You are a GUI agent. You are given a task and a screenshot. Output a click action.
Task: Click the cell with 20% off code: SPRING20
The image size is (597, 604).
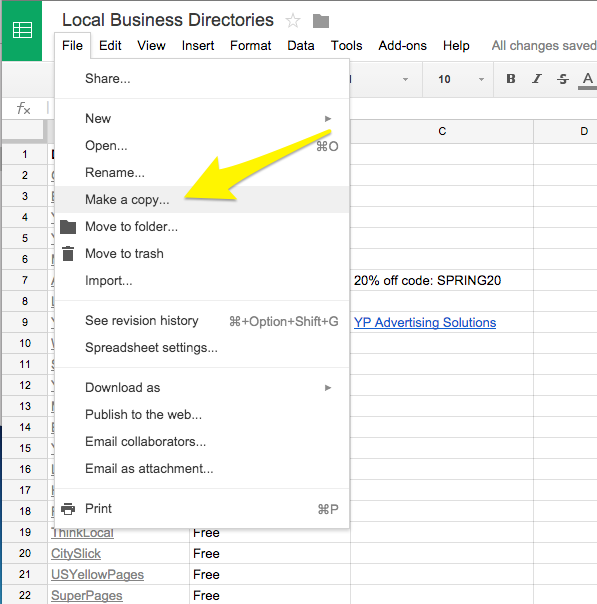442,280
